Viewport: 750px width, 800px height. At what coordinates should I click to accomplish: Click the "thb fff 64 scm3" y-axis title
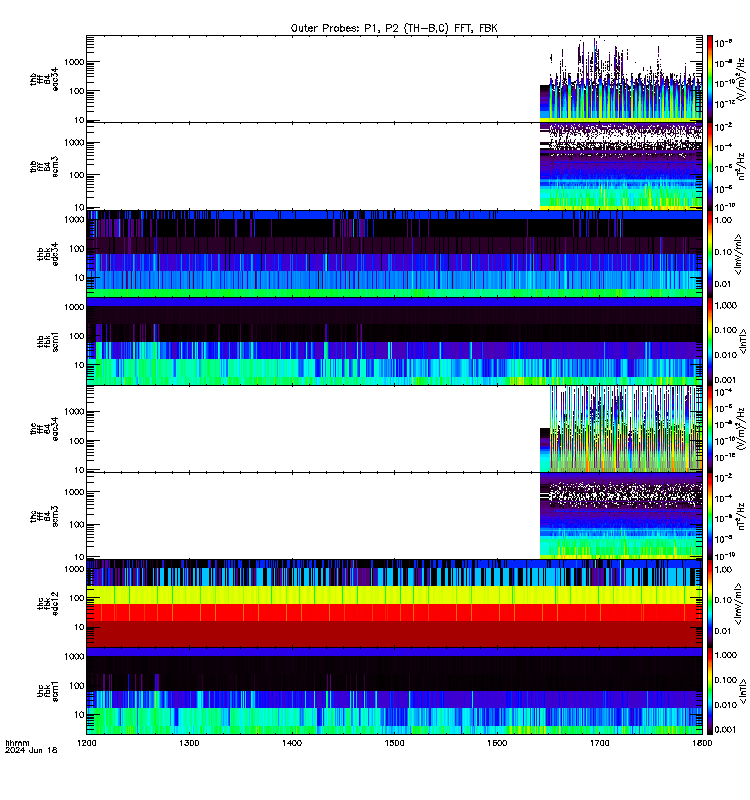pyautogui.click(x=44, y=167)
